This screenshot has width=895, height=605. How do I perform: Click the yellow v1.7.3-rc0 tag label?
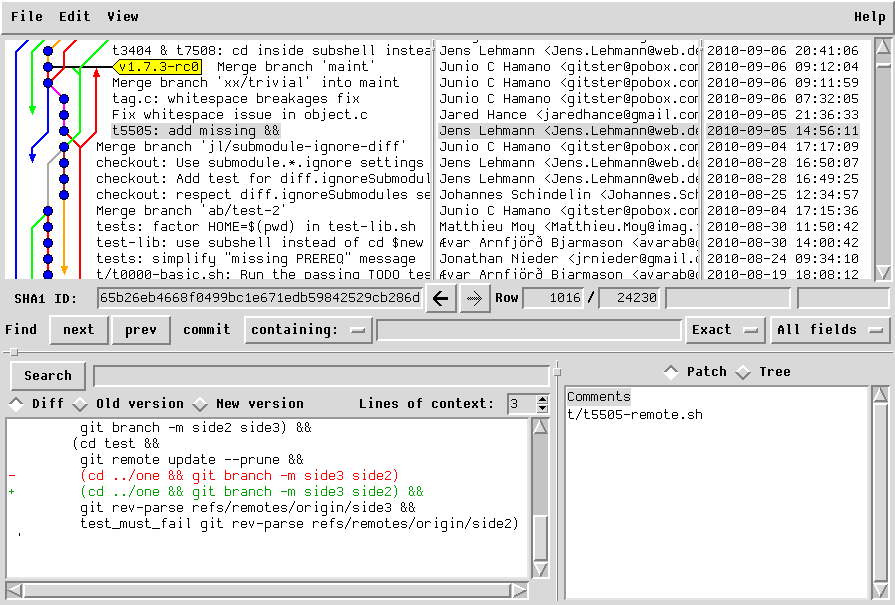click(x=159, y=67)
